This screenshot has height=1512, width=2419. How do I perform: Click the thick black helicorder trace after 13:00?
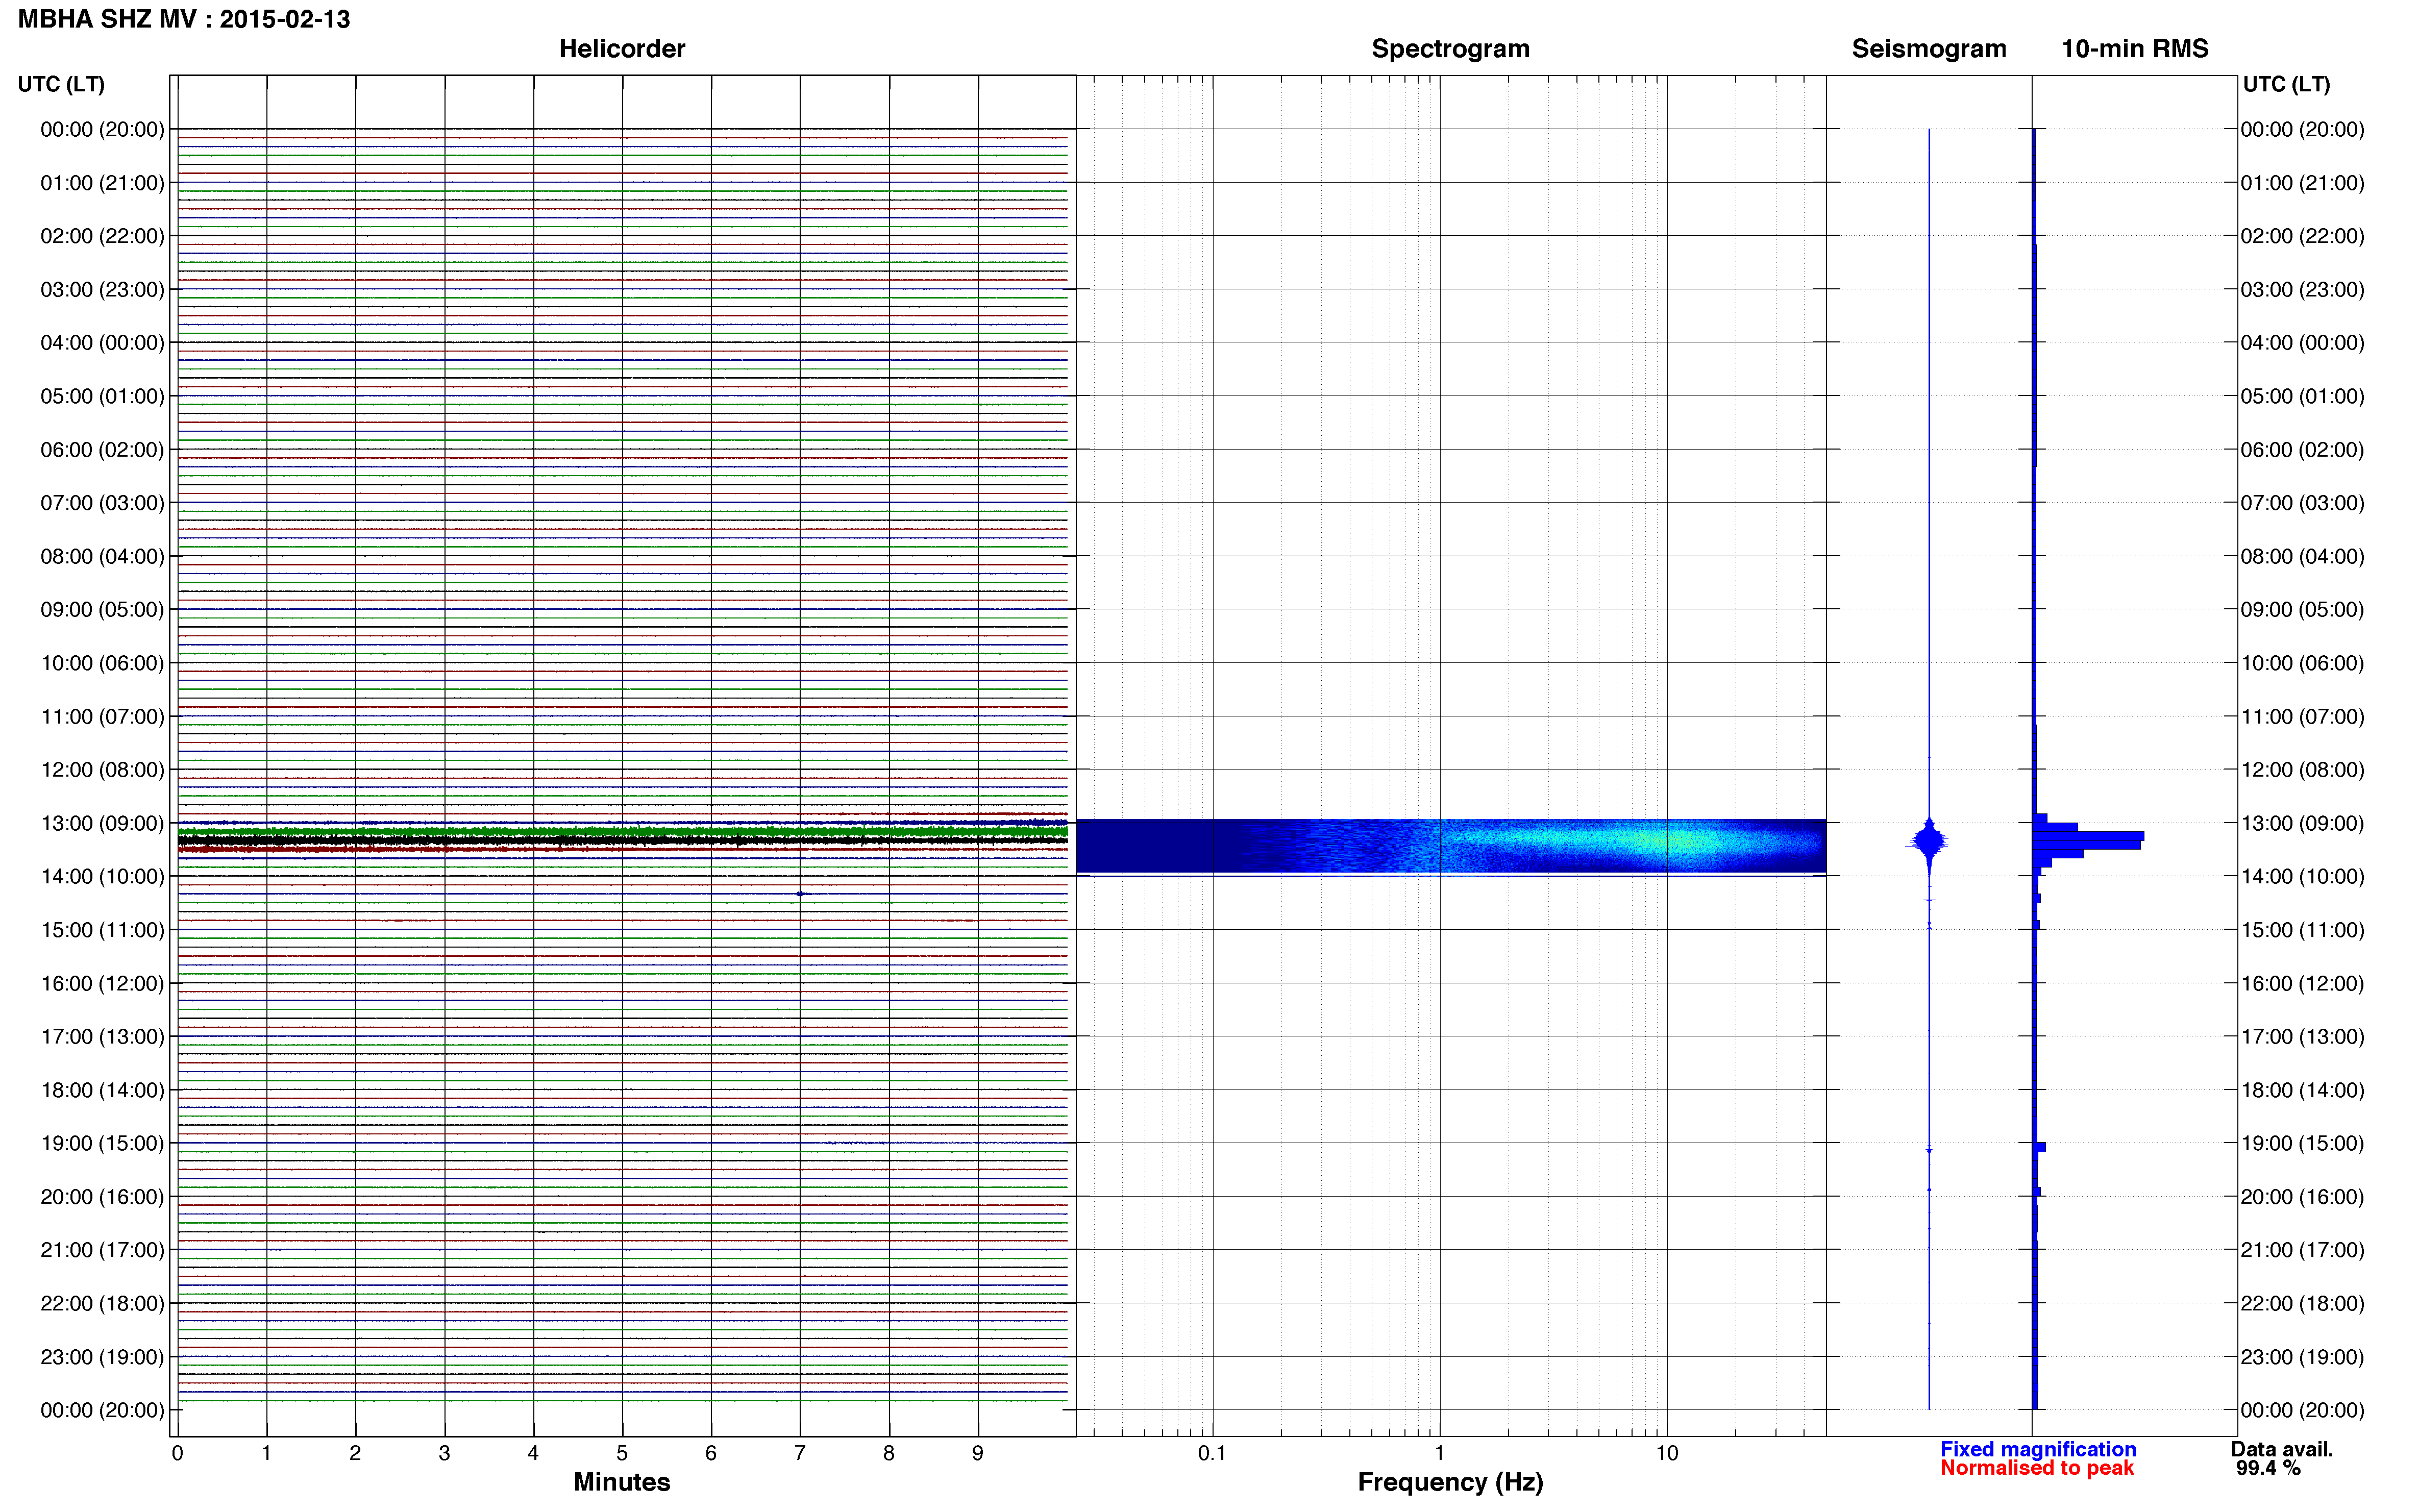pos(622,840)
